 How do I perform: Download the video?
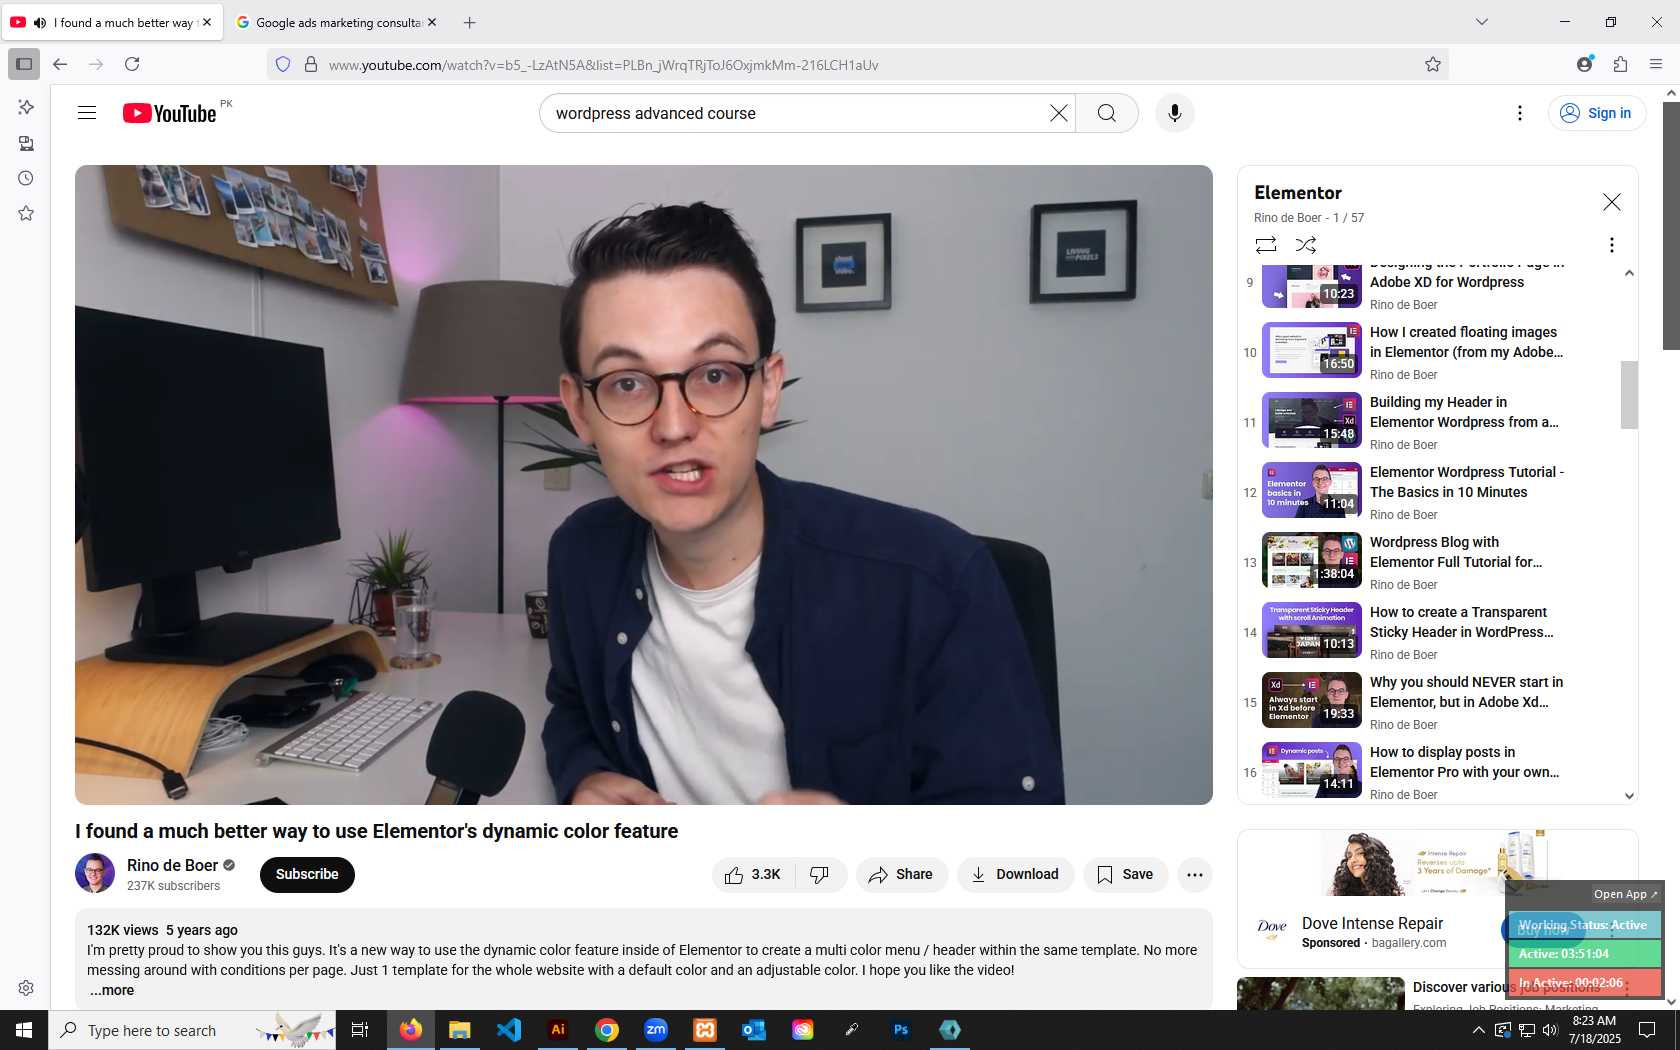(1015, 874)
